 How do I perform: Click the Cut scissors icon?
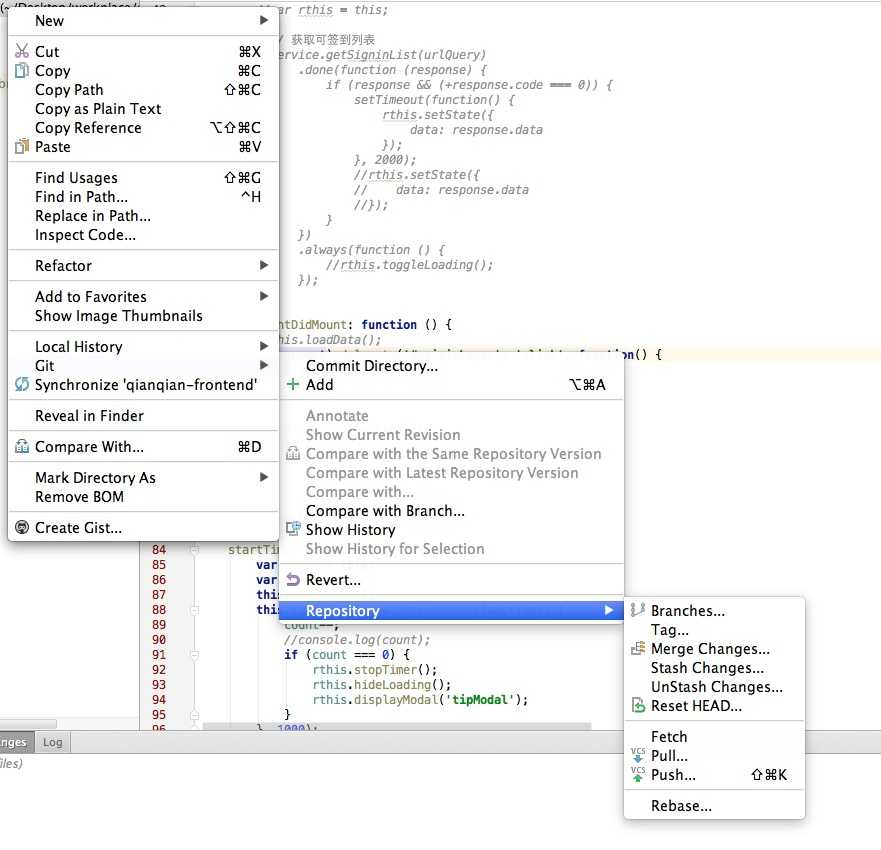[21, 51]
